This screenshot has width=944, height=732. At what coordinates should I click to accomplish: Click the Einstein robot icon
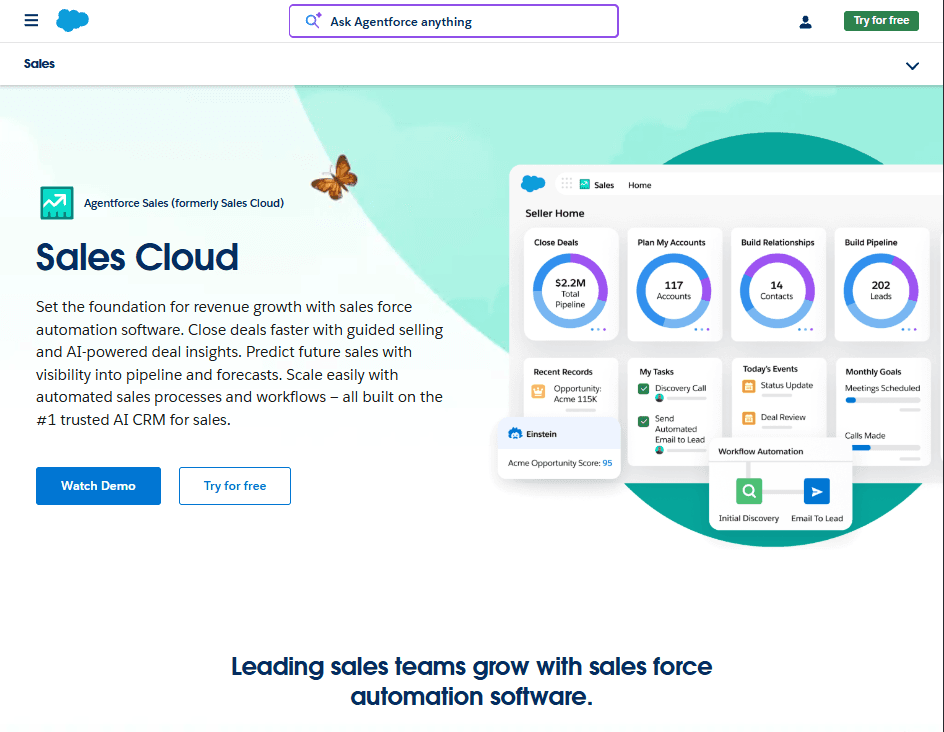coord(515,433)
